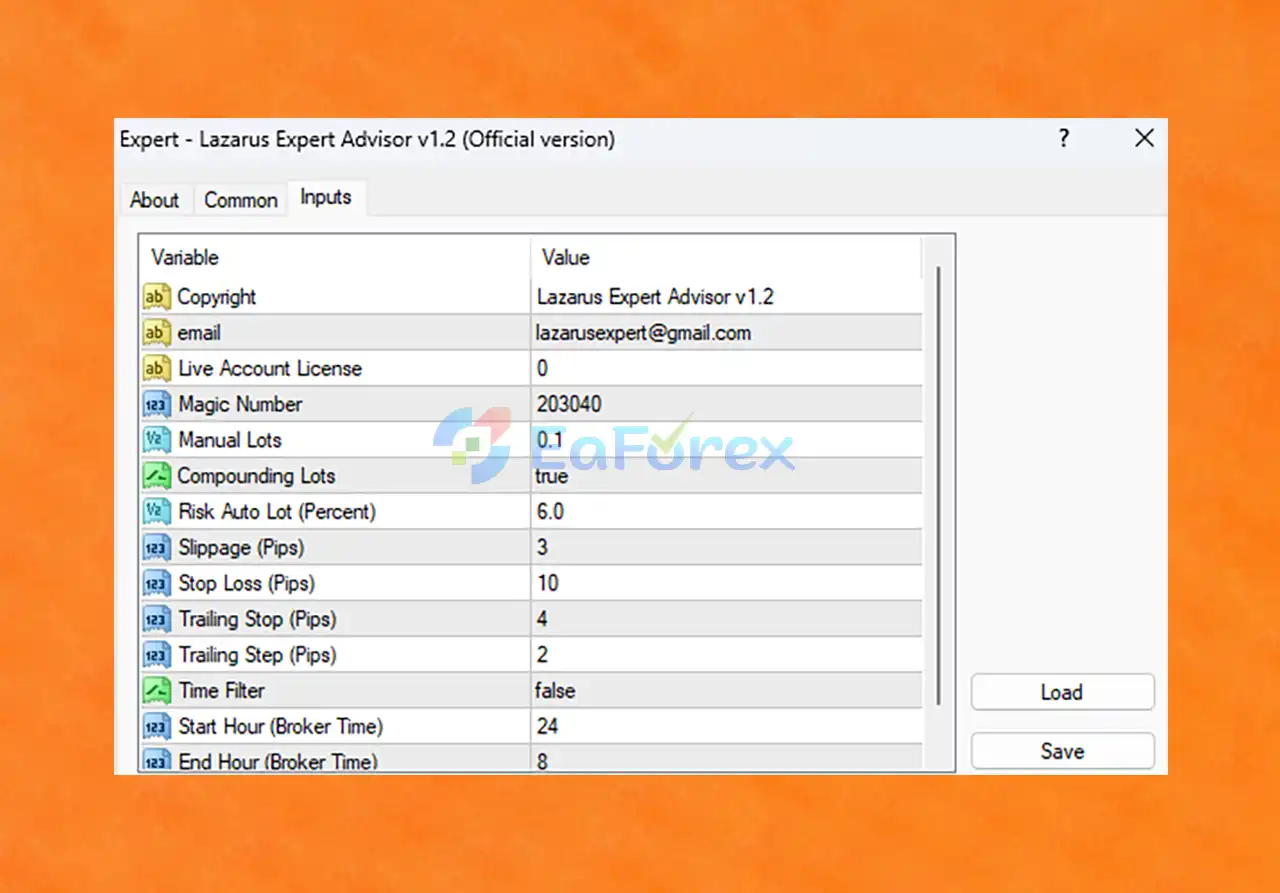Click the Copyright row string icon
Image resolution: width=1280 pixels, height=893 pixels.
click(x=157, y=297)
